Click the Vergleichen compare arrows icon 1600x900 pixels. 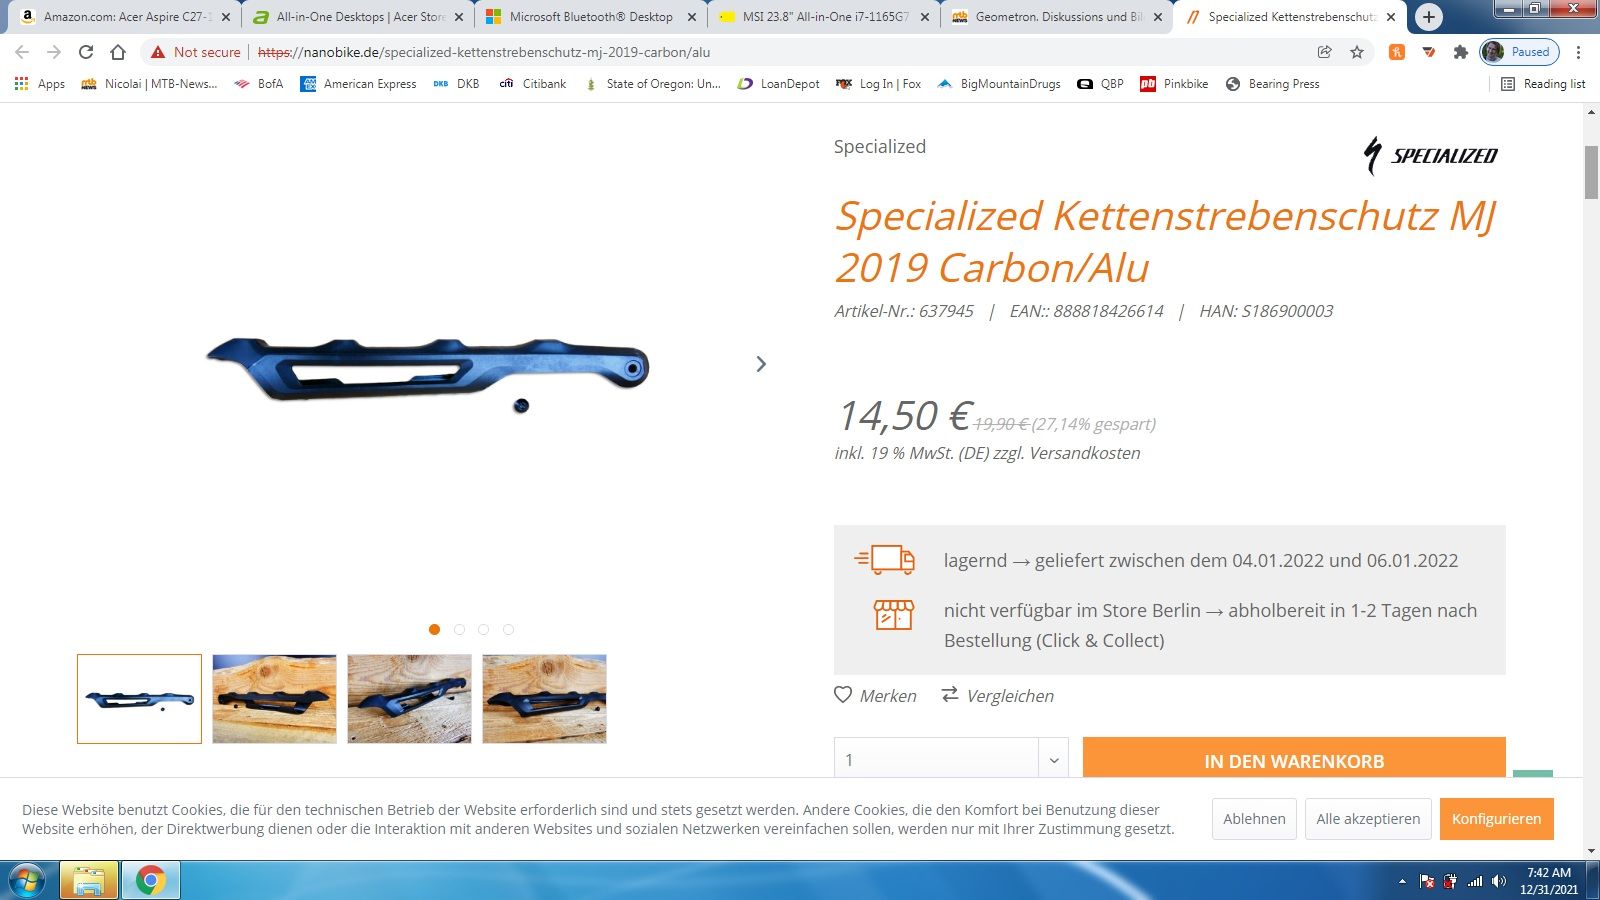click(950, 694)
